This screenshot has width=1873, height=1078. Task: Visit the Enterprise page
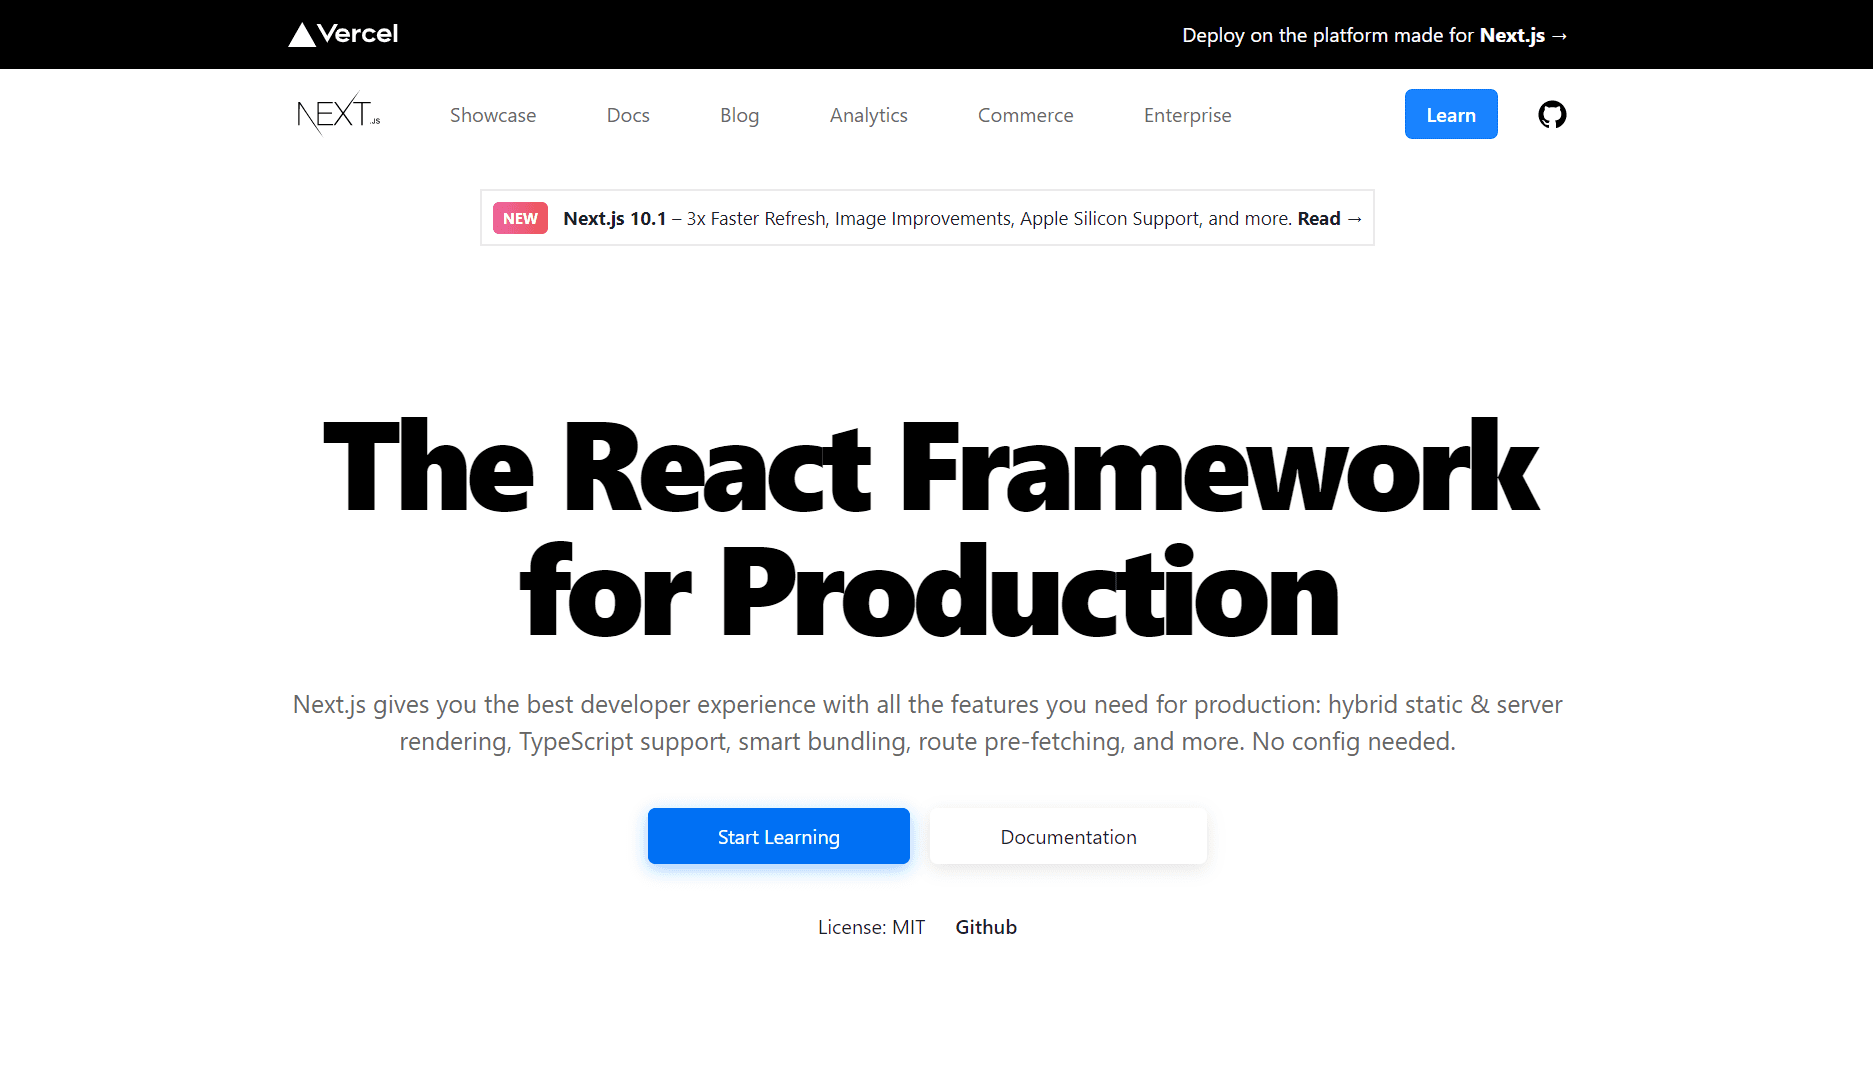(1187, 115)
